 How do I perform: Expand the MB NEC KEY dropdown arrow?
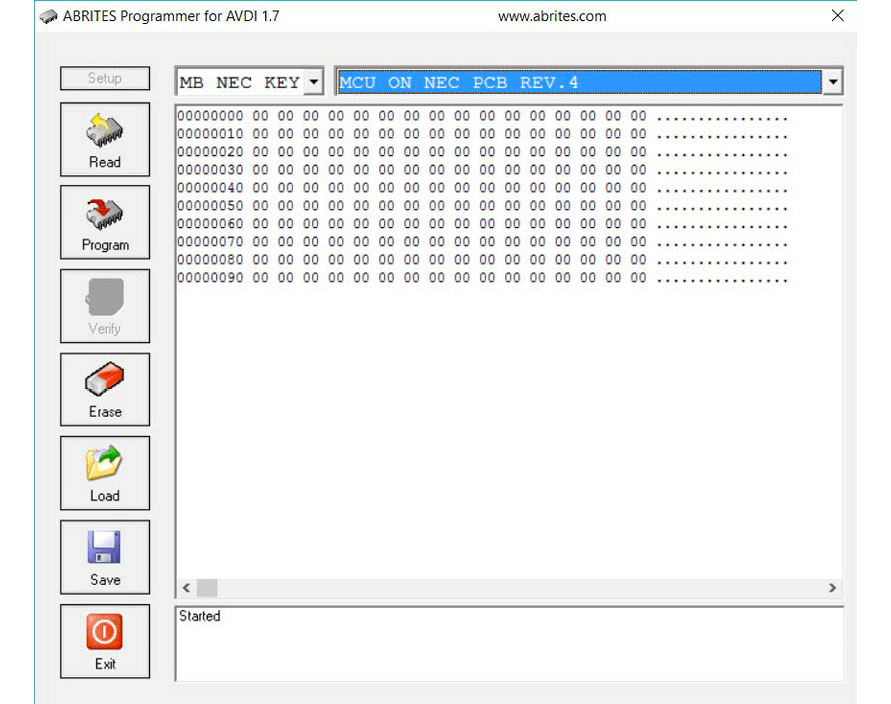click(314, 82)
